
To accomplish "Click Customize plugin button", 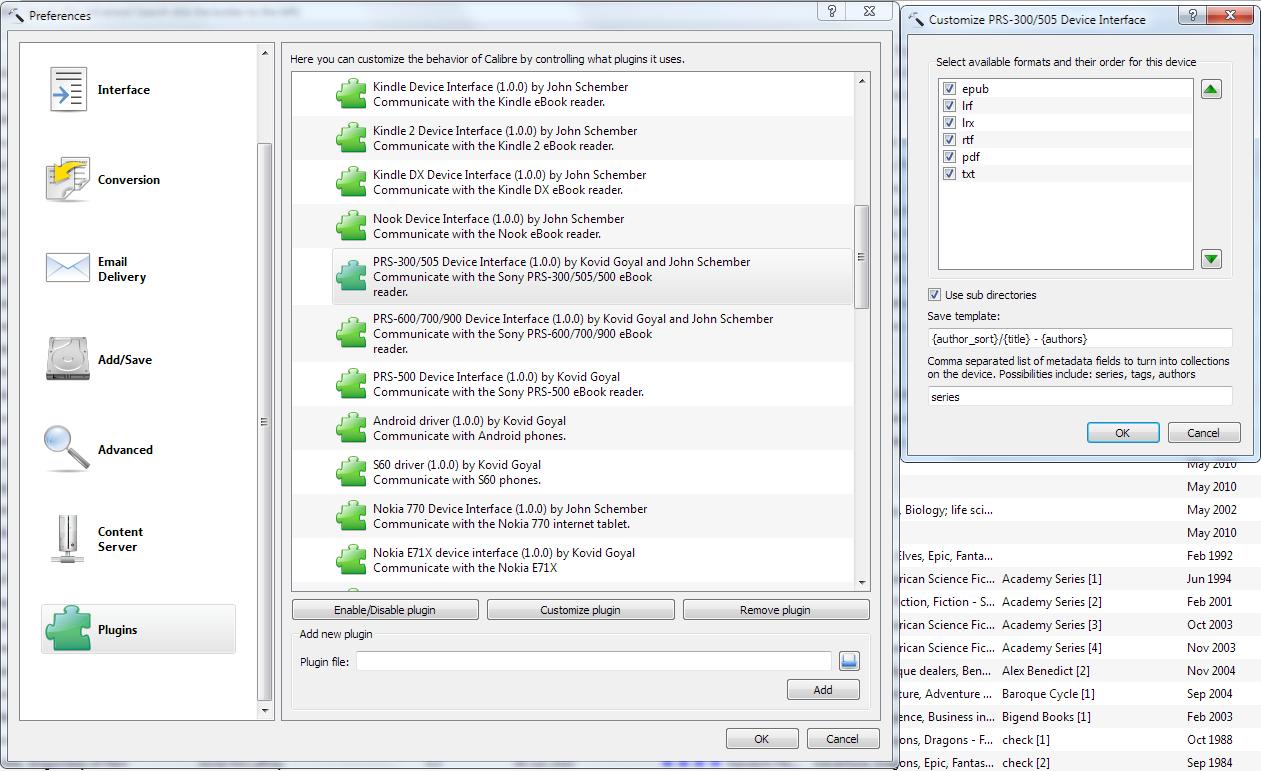I will click(580, 610).
